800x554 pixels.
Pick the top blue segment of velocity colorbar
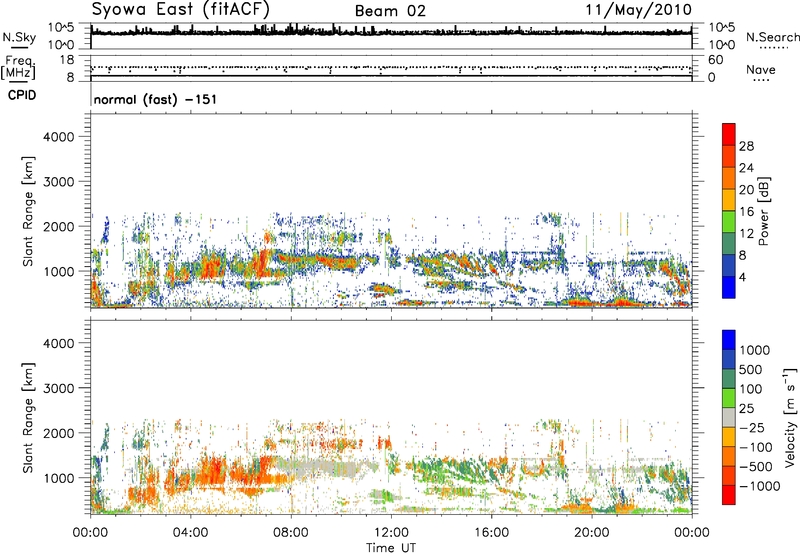[729, 340]
